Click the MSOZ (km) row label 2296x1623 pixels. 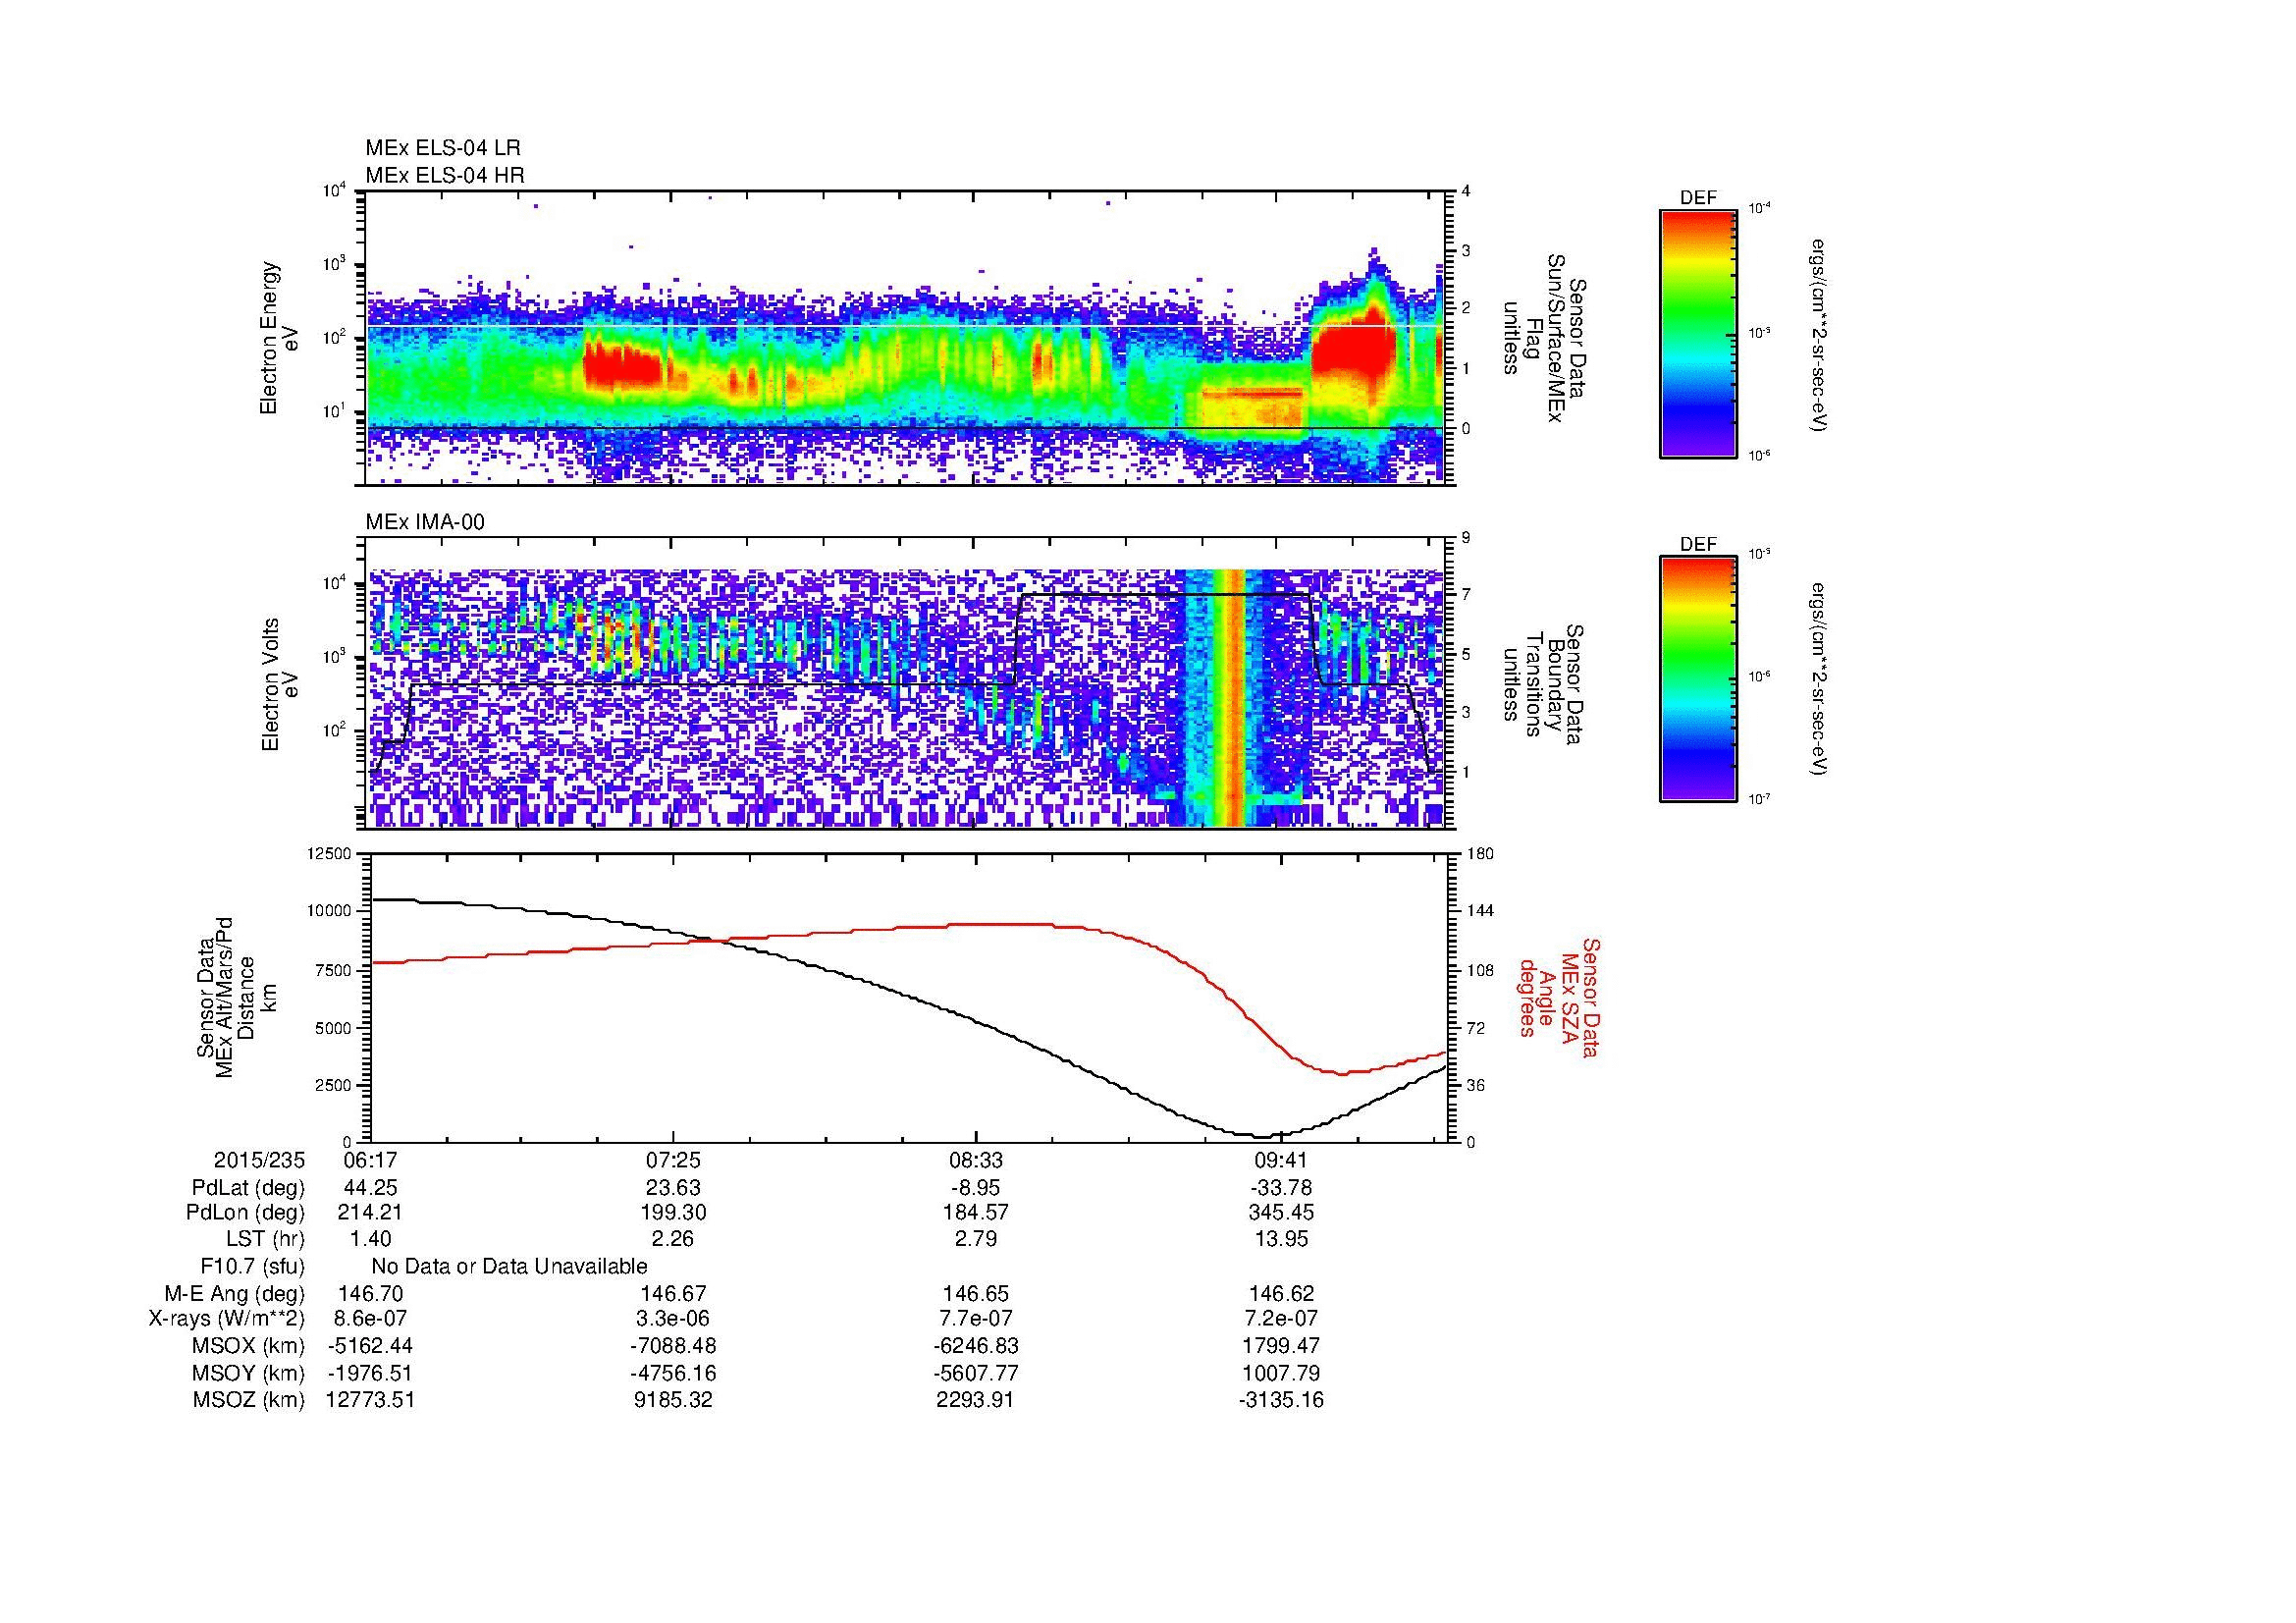pos(249,1400)
